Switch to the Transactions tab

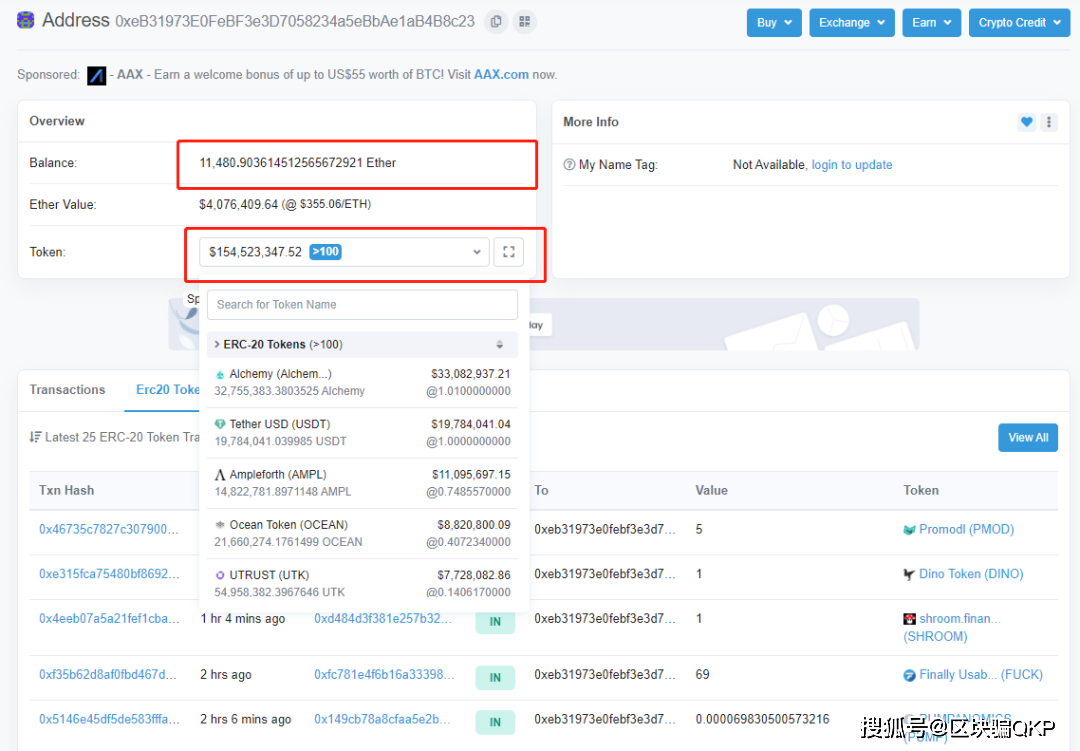click(68, 390)
